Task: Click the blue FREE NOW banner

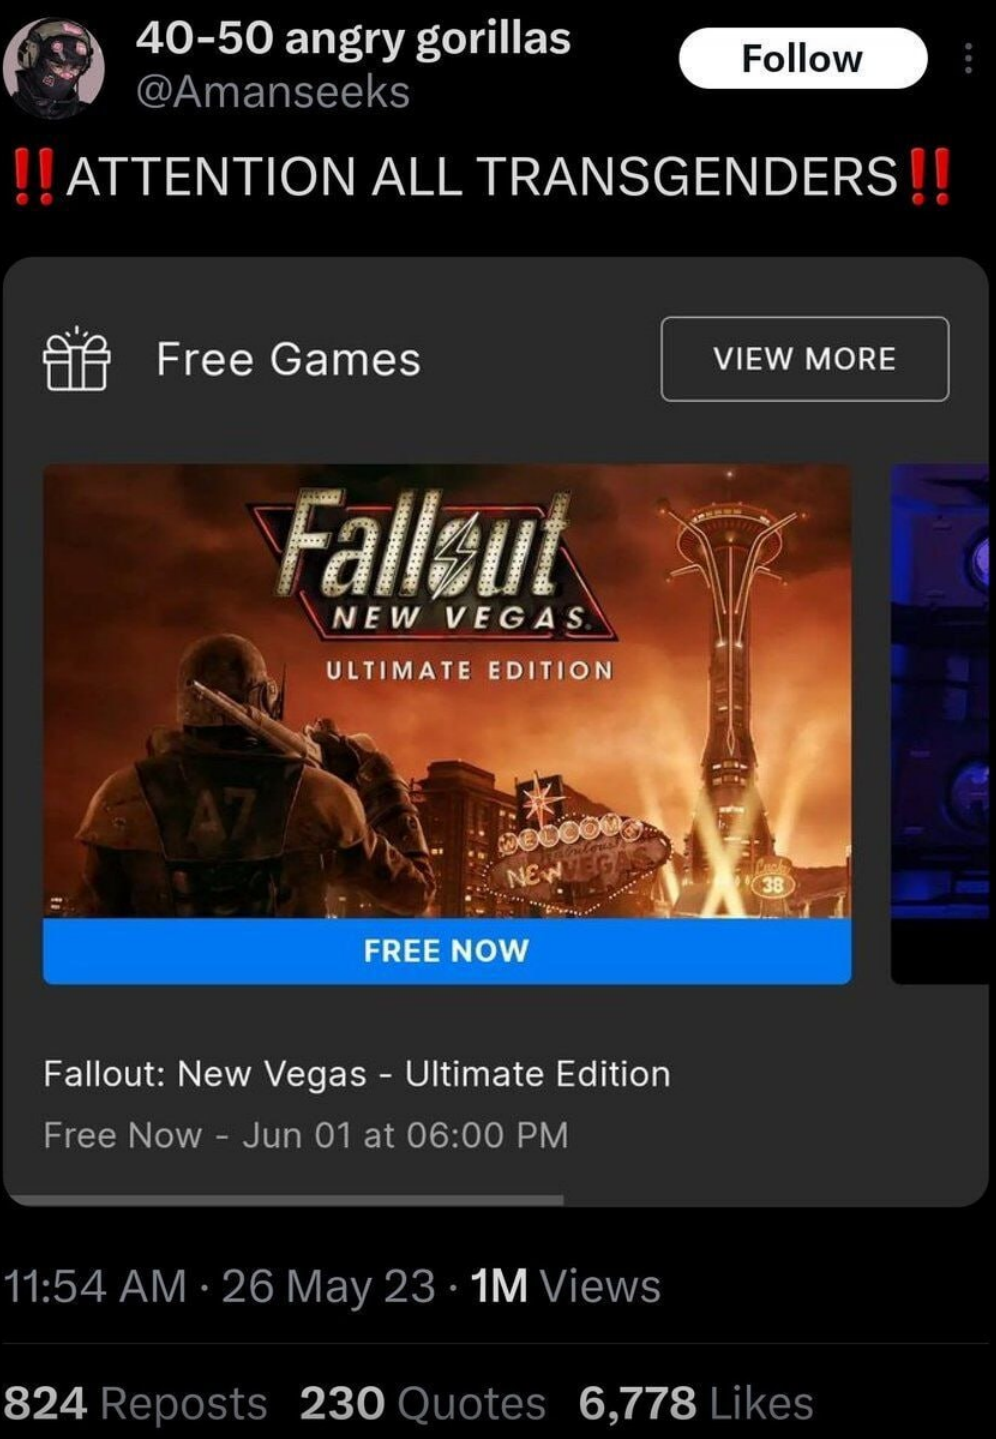Action: click(447, 950)
